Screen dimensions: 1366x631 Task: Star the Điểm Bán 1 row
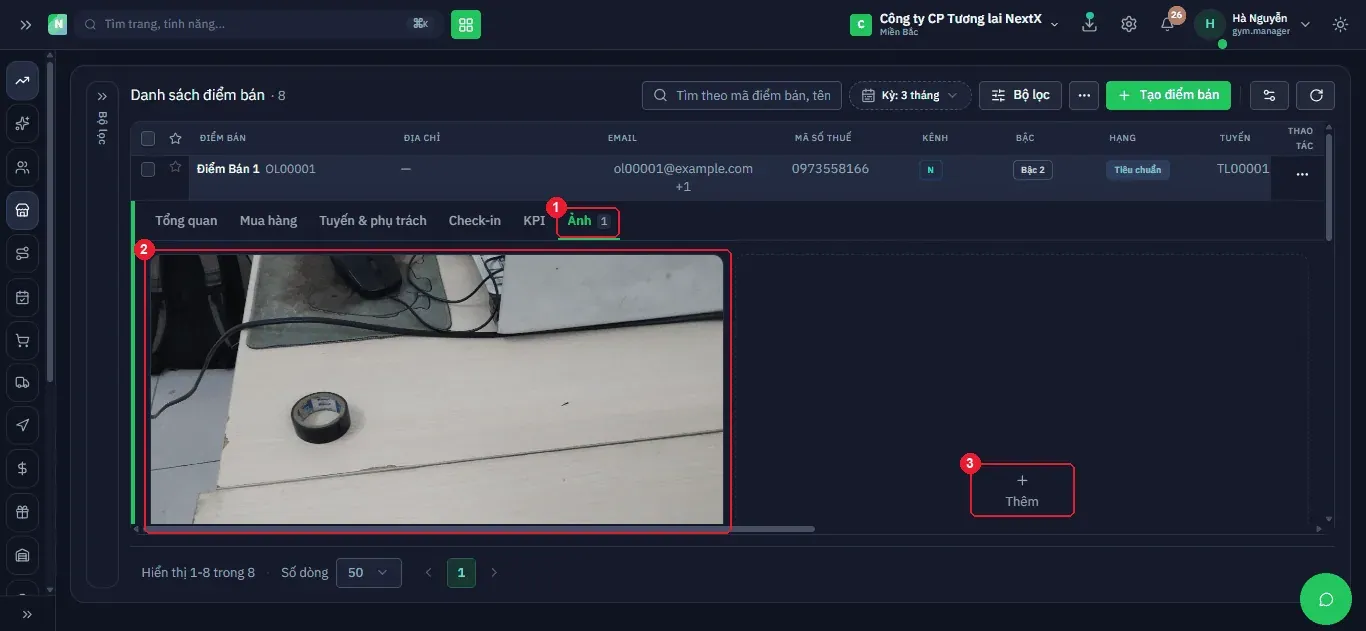tap(175, 168)
